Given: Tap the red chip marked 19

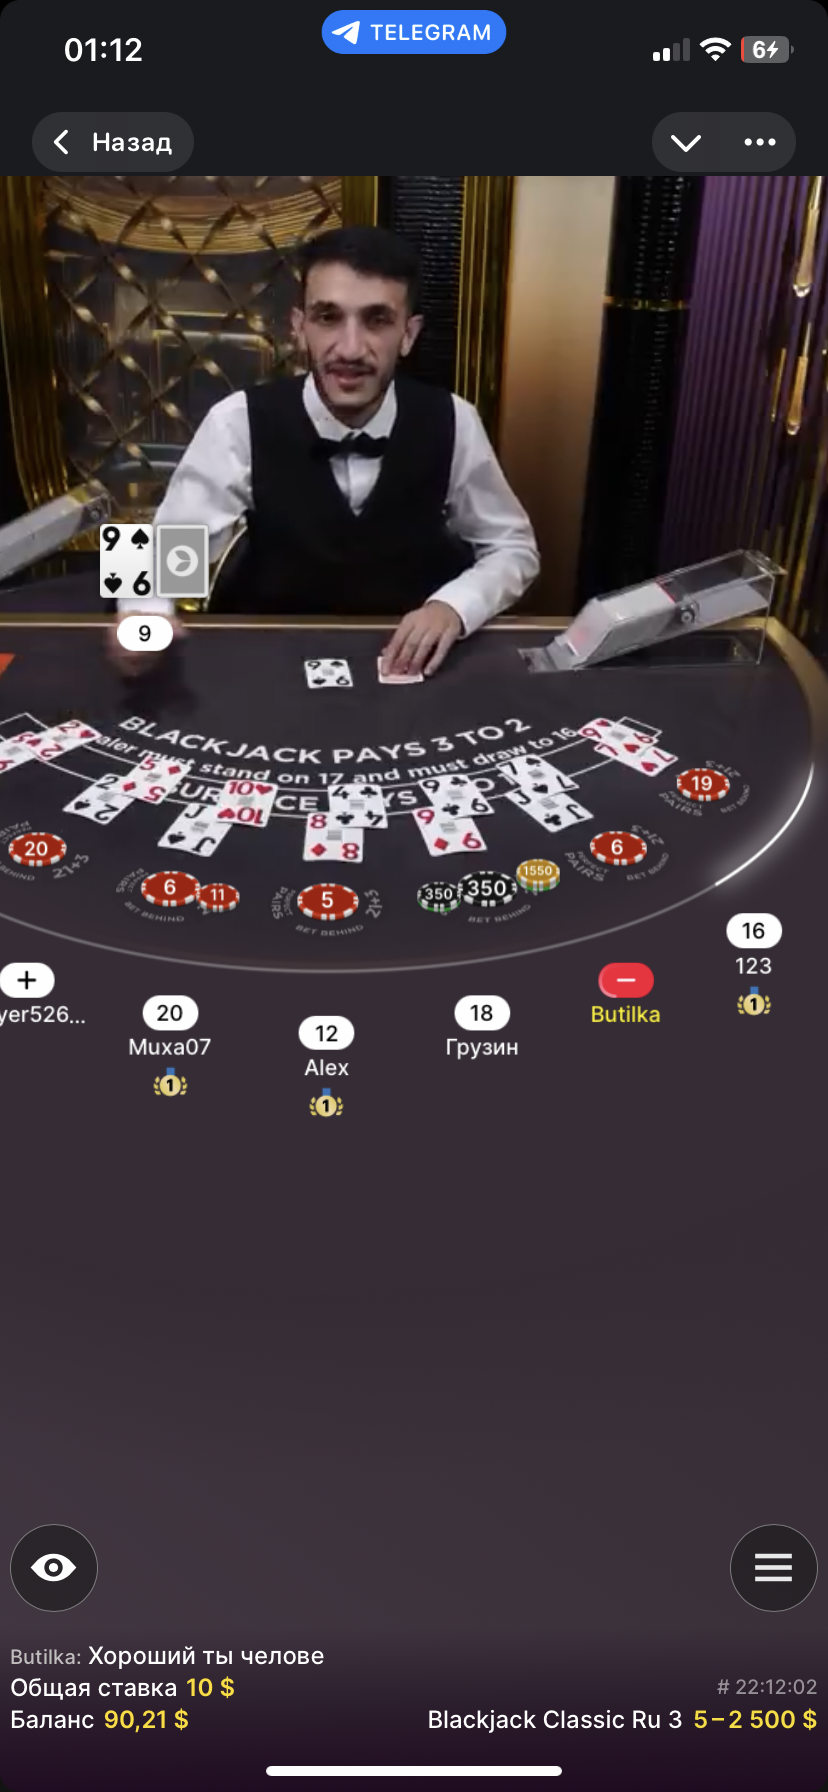Looking at the screenshot, I should click(x=702, y=784).
